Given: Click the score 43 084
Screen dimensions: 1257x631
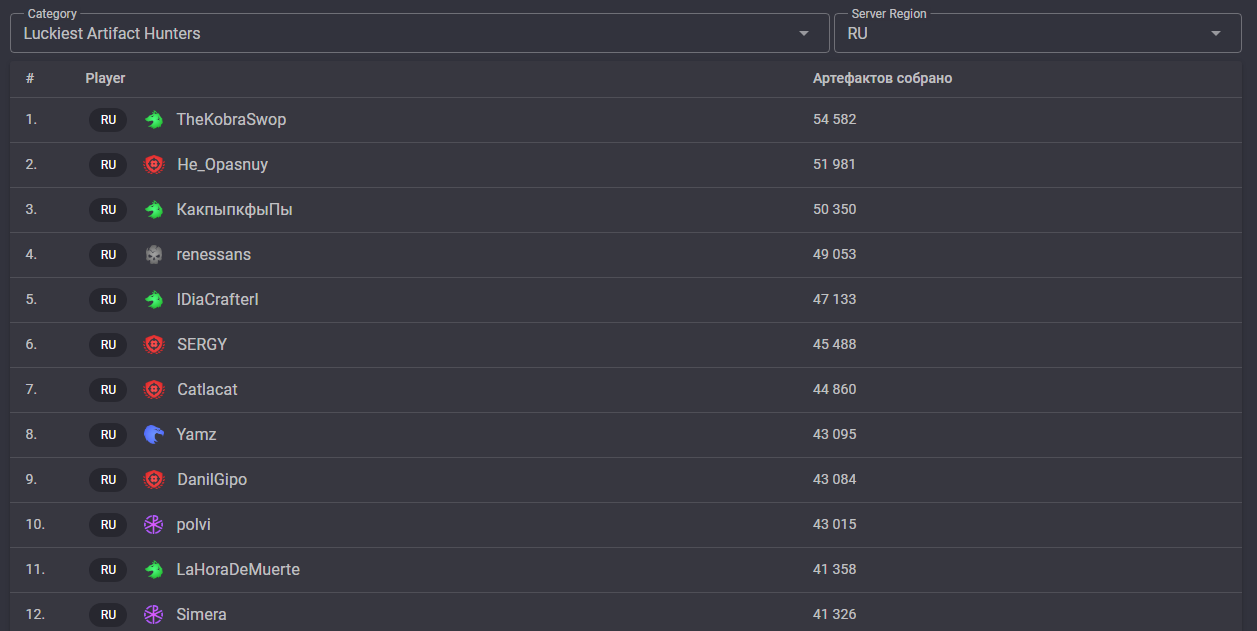Looking at the screenshot, I should click(x=834, y=479).
